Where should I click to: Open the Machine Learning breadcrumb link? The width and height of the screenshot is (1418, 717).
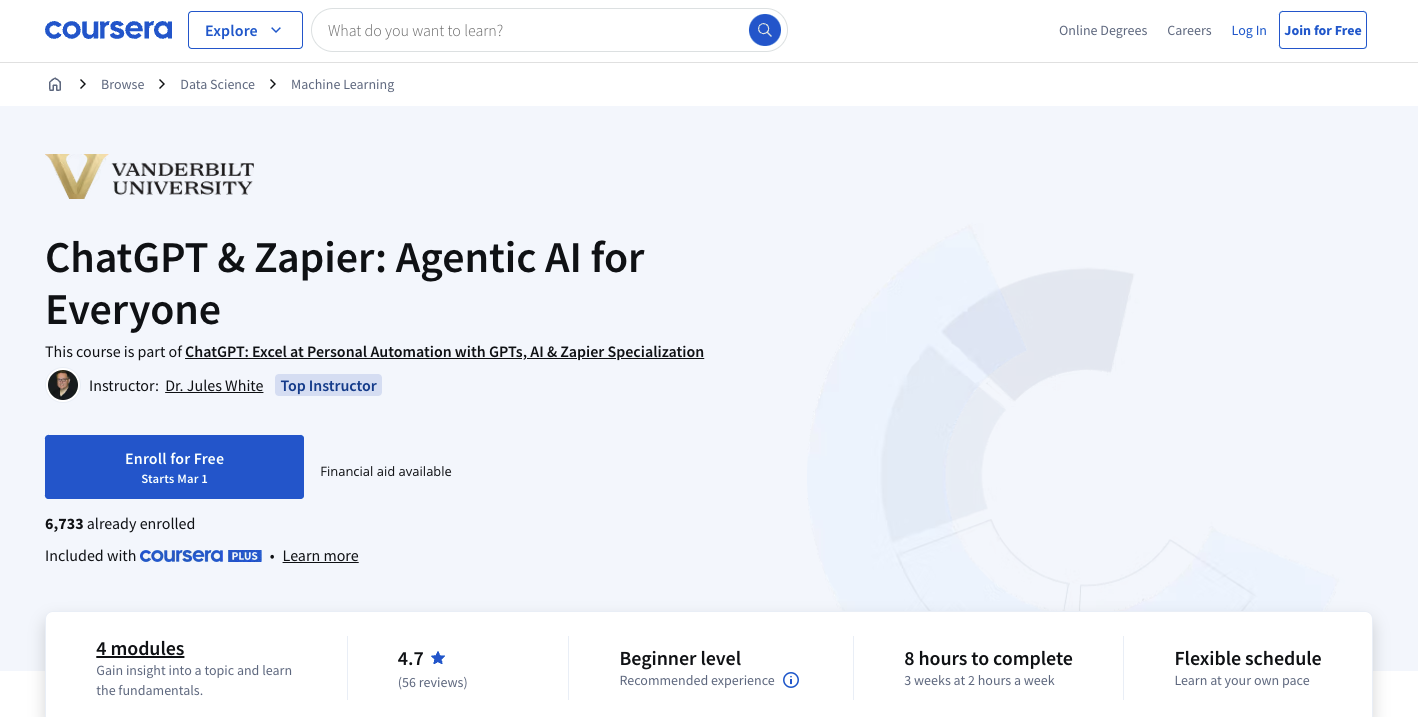click(x=342, y=84)
